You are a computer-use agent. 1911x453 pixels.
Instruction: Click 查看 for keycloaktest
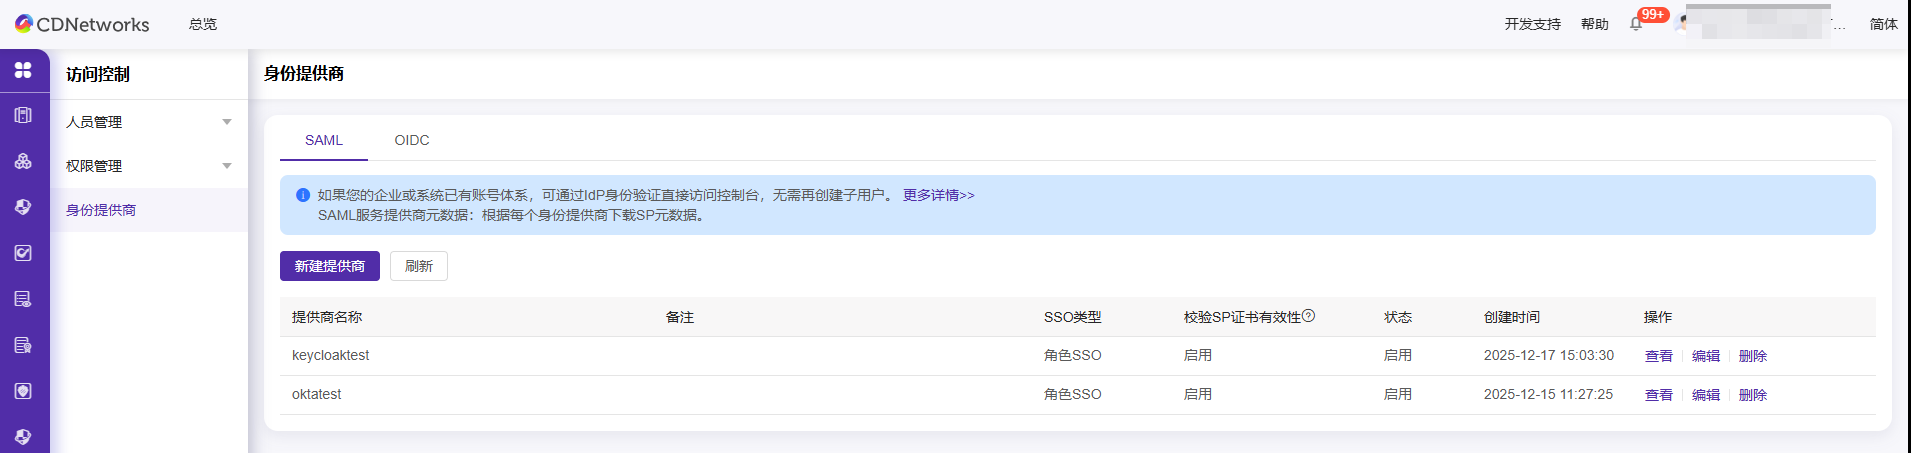(x=1659, y=356)
